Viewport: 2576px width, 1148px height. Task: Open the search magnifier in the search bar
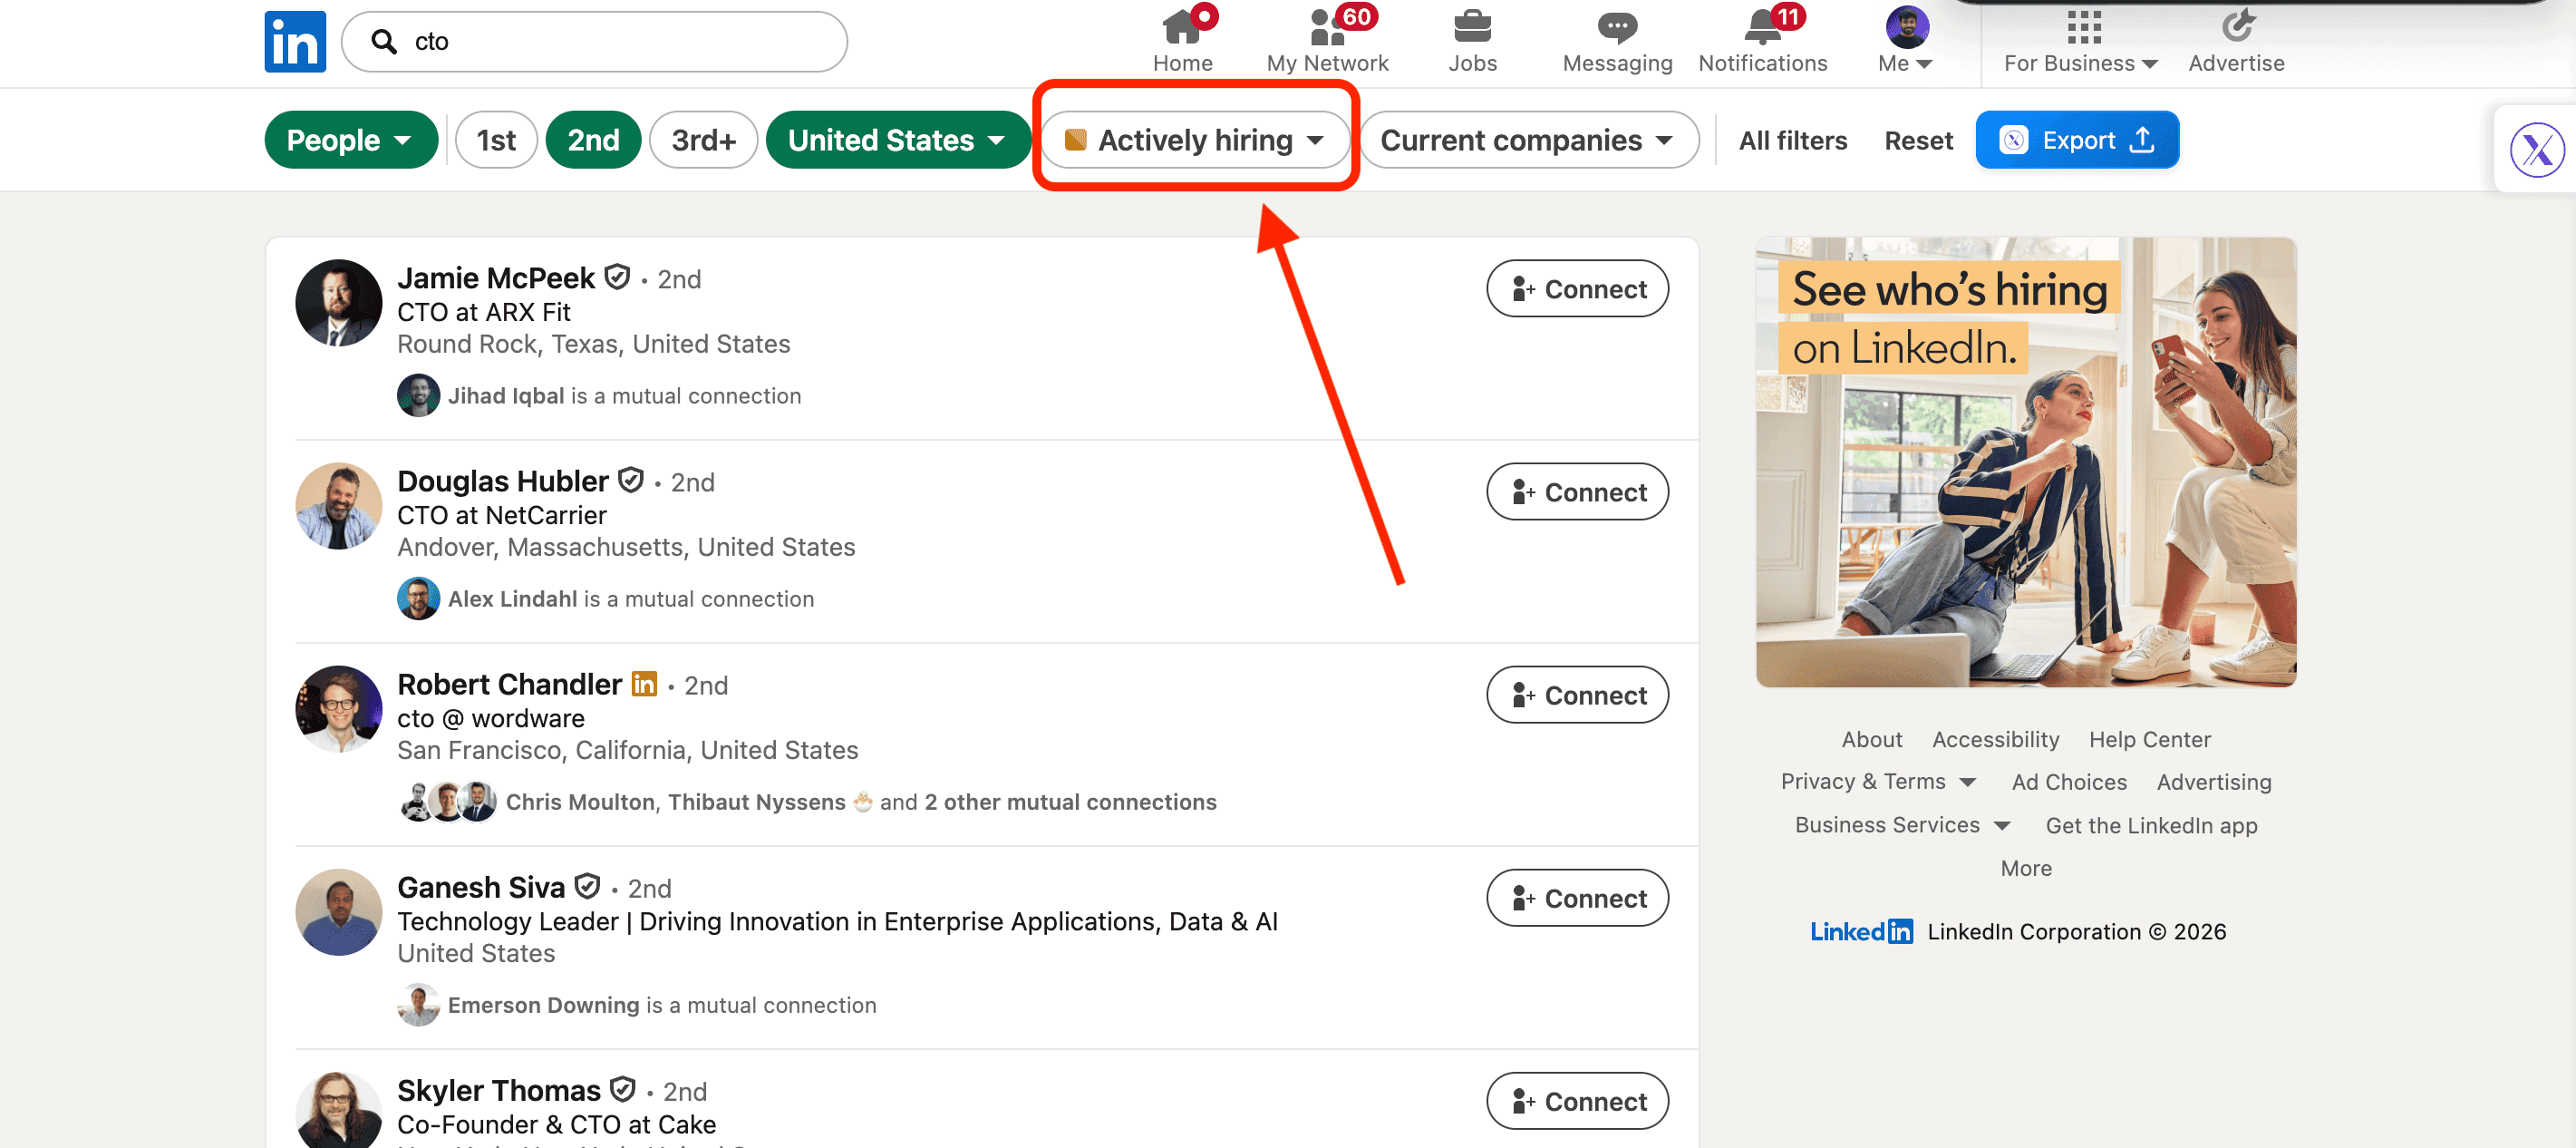(385, 41)
